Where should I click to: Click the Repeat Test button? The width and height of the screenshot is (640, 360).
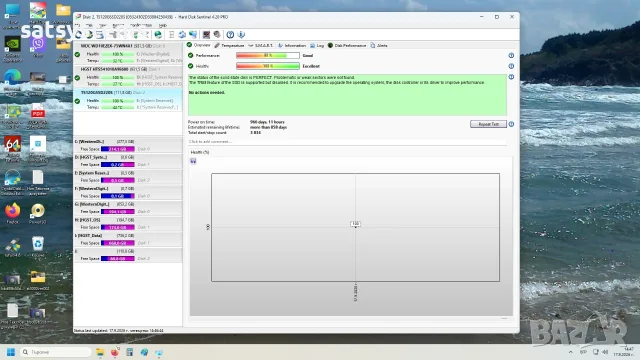tap(488, 124)
